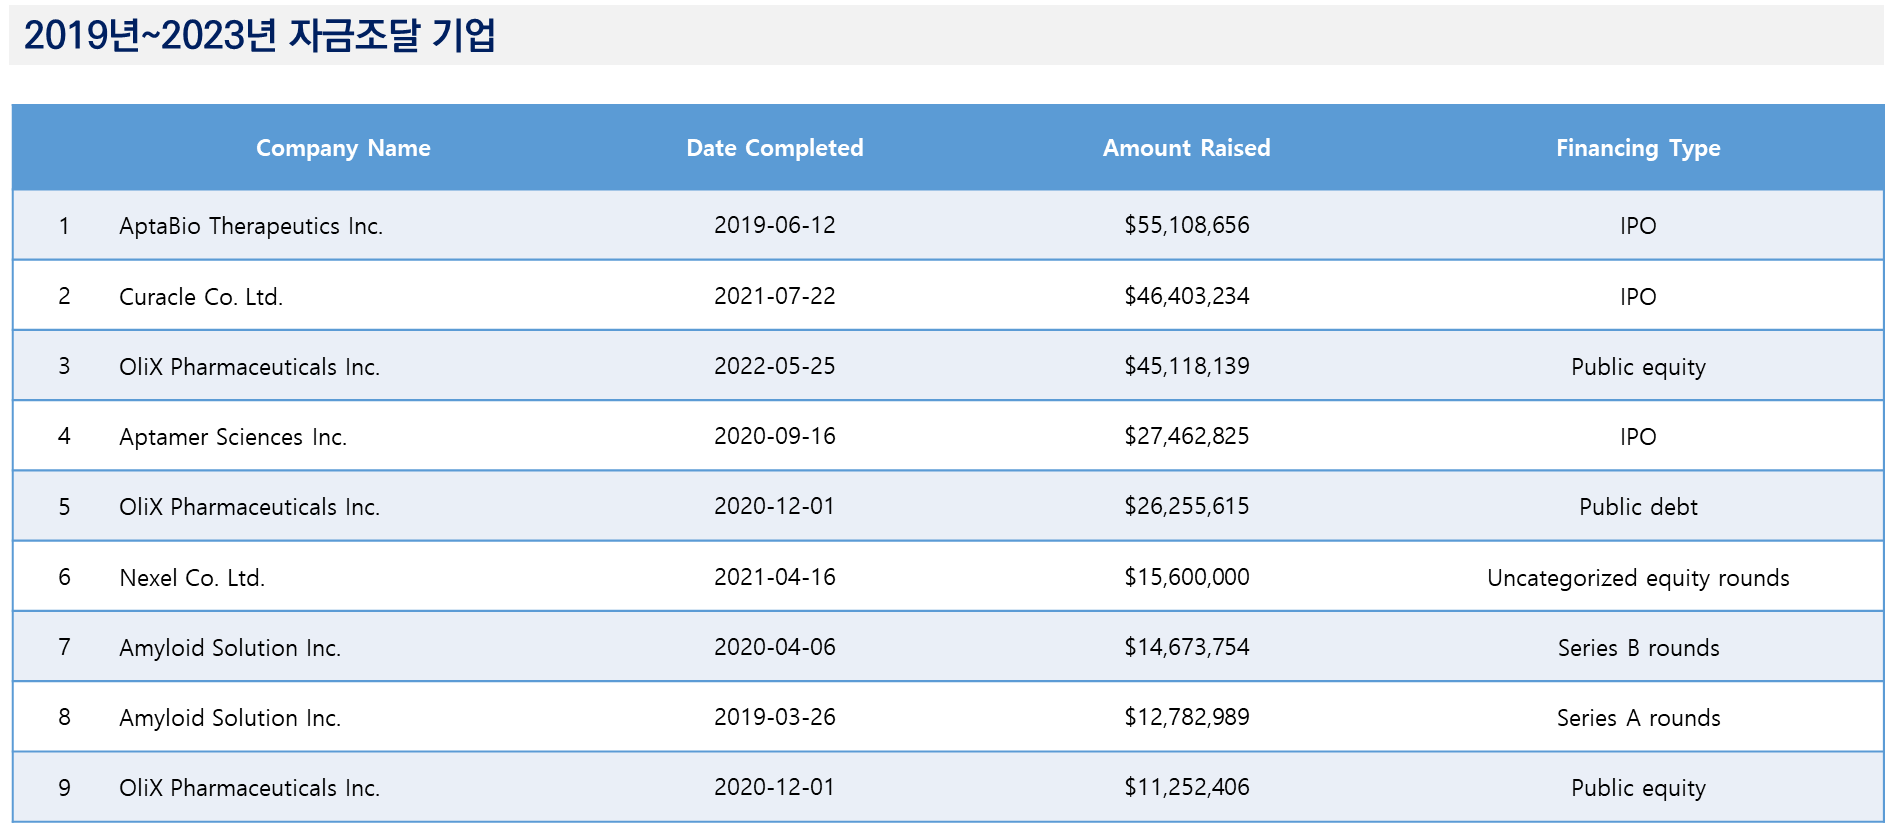The image size is (1886, 824).
Task: Select 'Aptamer Sciences Inc.' company cell
Action: [233, 437]
